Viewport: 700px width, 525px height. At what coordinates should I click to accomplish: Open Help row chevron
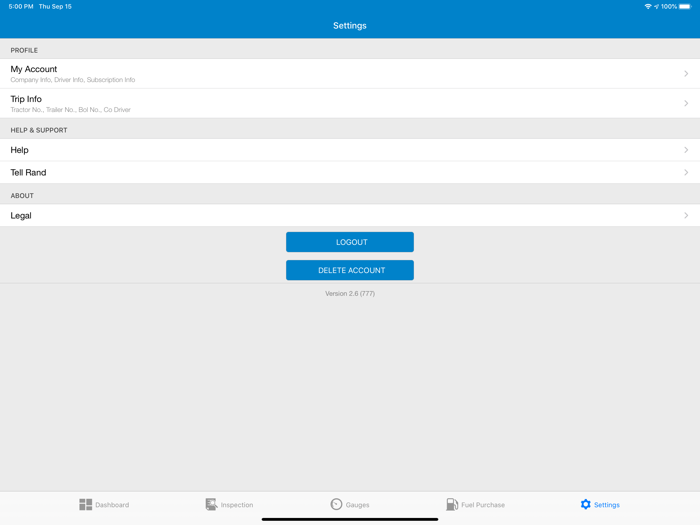click(x=686, y=150)
